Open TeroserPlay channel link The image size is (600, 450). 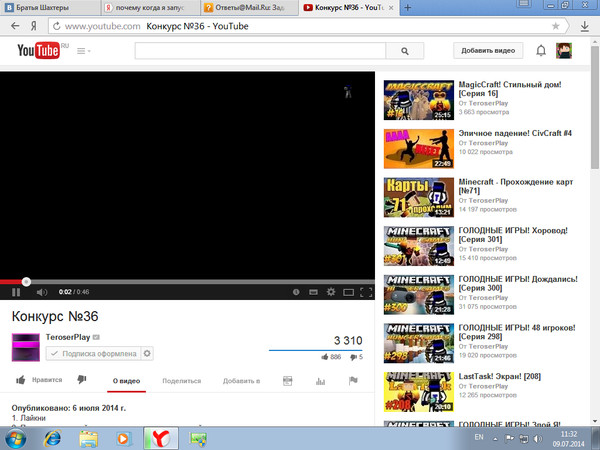[68, 337]
